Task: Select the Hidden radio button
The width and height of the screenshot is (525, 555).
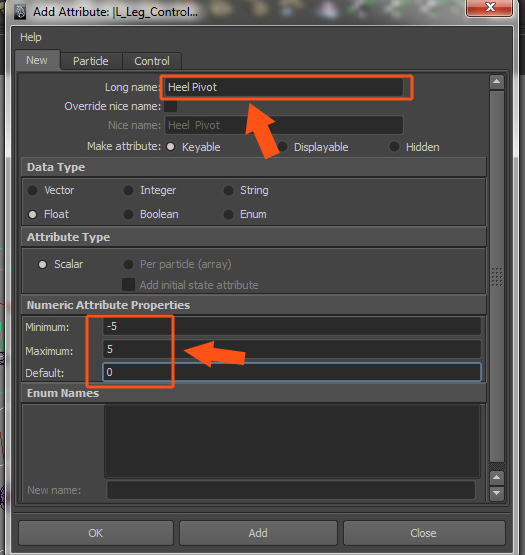Action: coord(394,147)
